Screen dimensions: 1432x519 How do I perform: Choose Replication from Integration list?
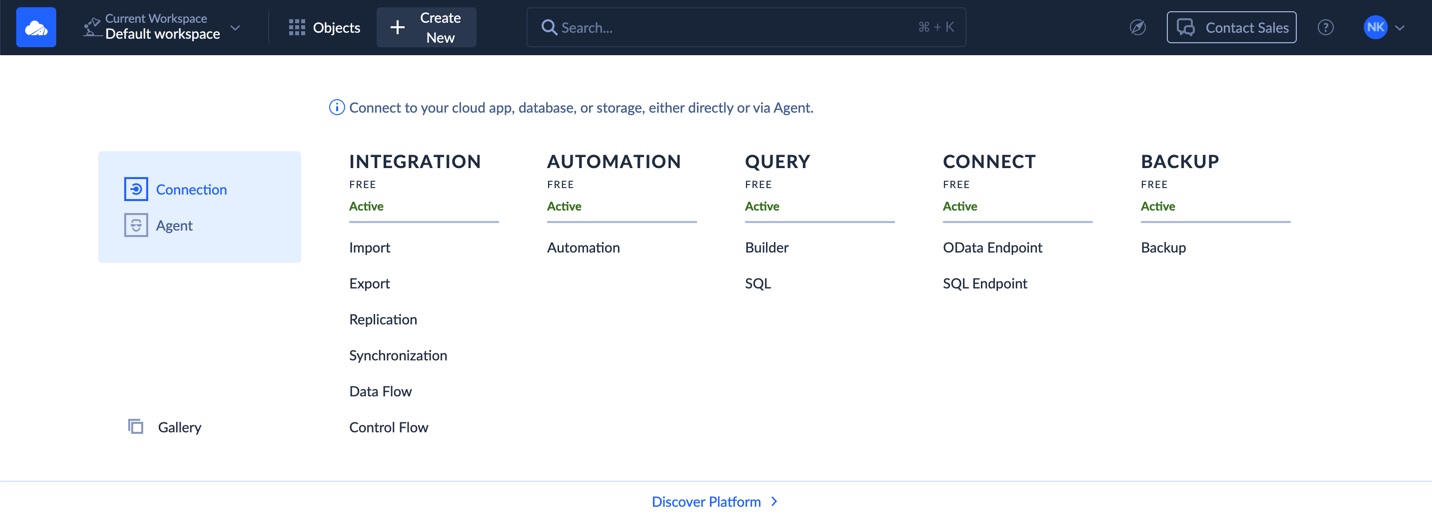(383, 319)
